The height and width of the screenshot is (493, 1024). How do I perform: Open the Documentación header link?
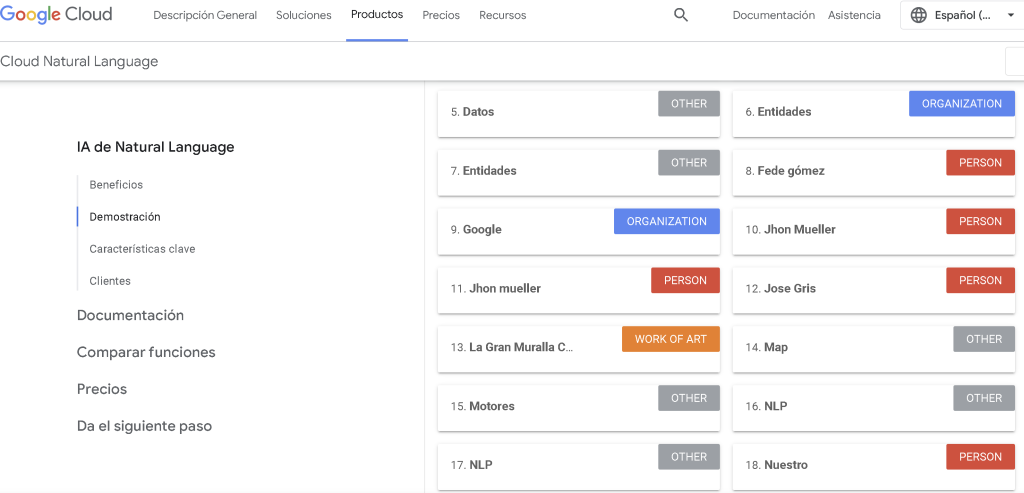coord(773,15)
